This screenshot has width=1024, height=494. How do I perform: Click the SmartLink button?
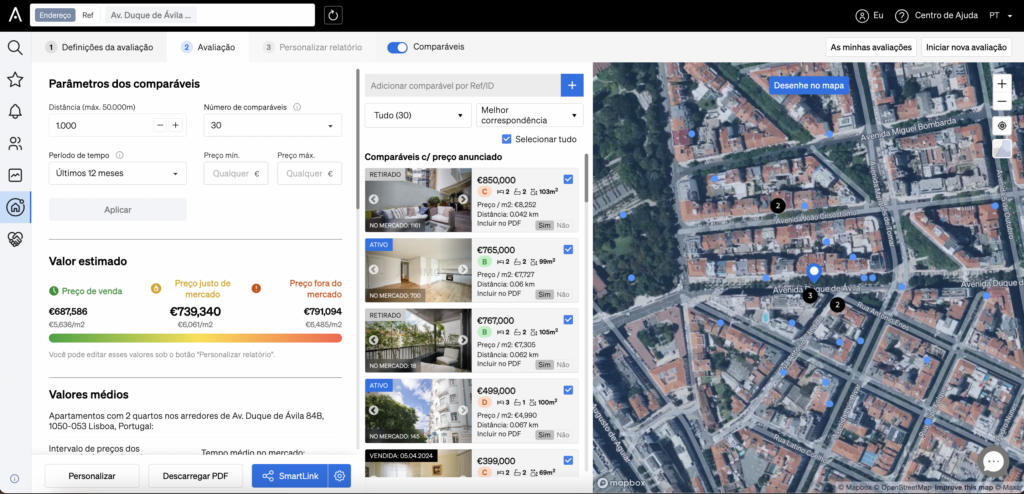[290, 476]
